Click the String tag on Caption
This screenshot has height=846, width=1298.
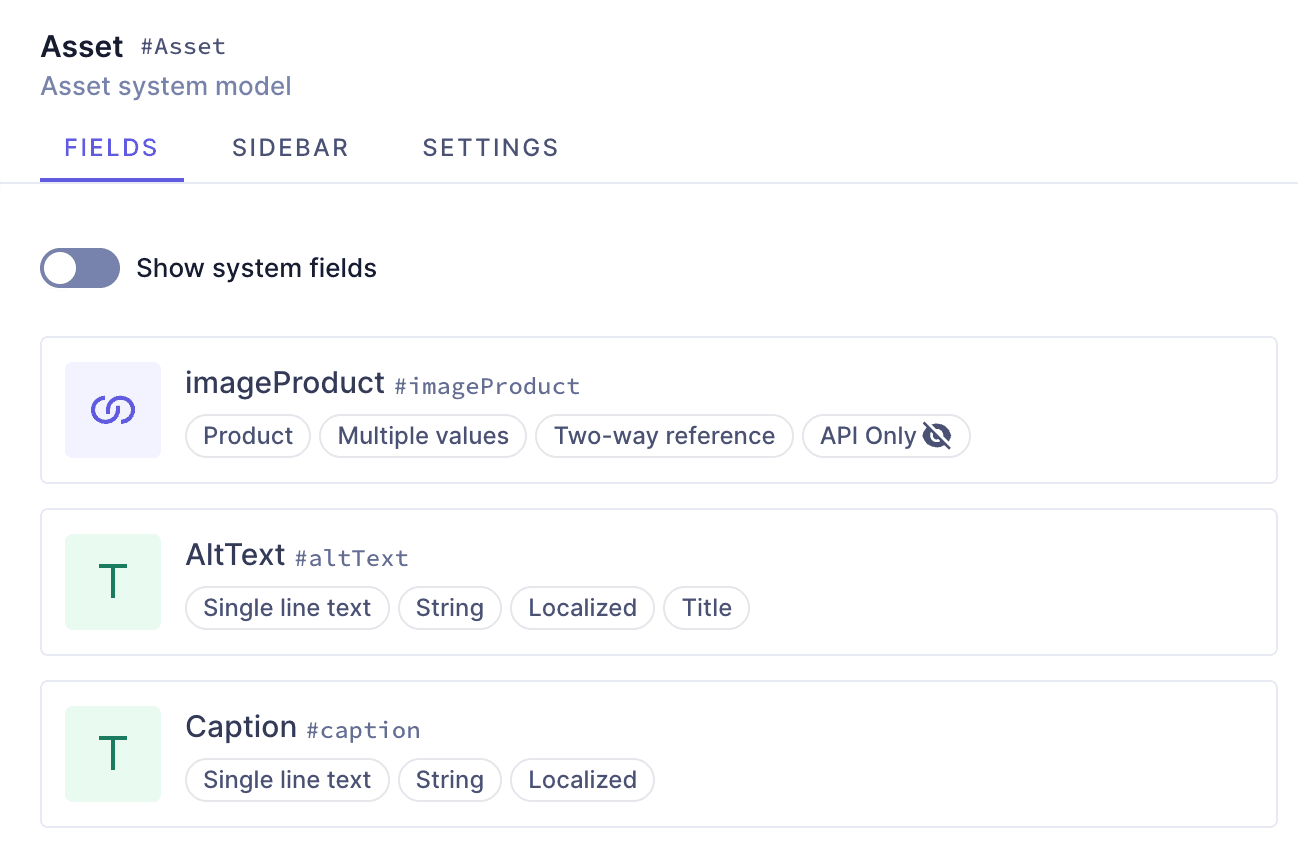point(449,780)
